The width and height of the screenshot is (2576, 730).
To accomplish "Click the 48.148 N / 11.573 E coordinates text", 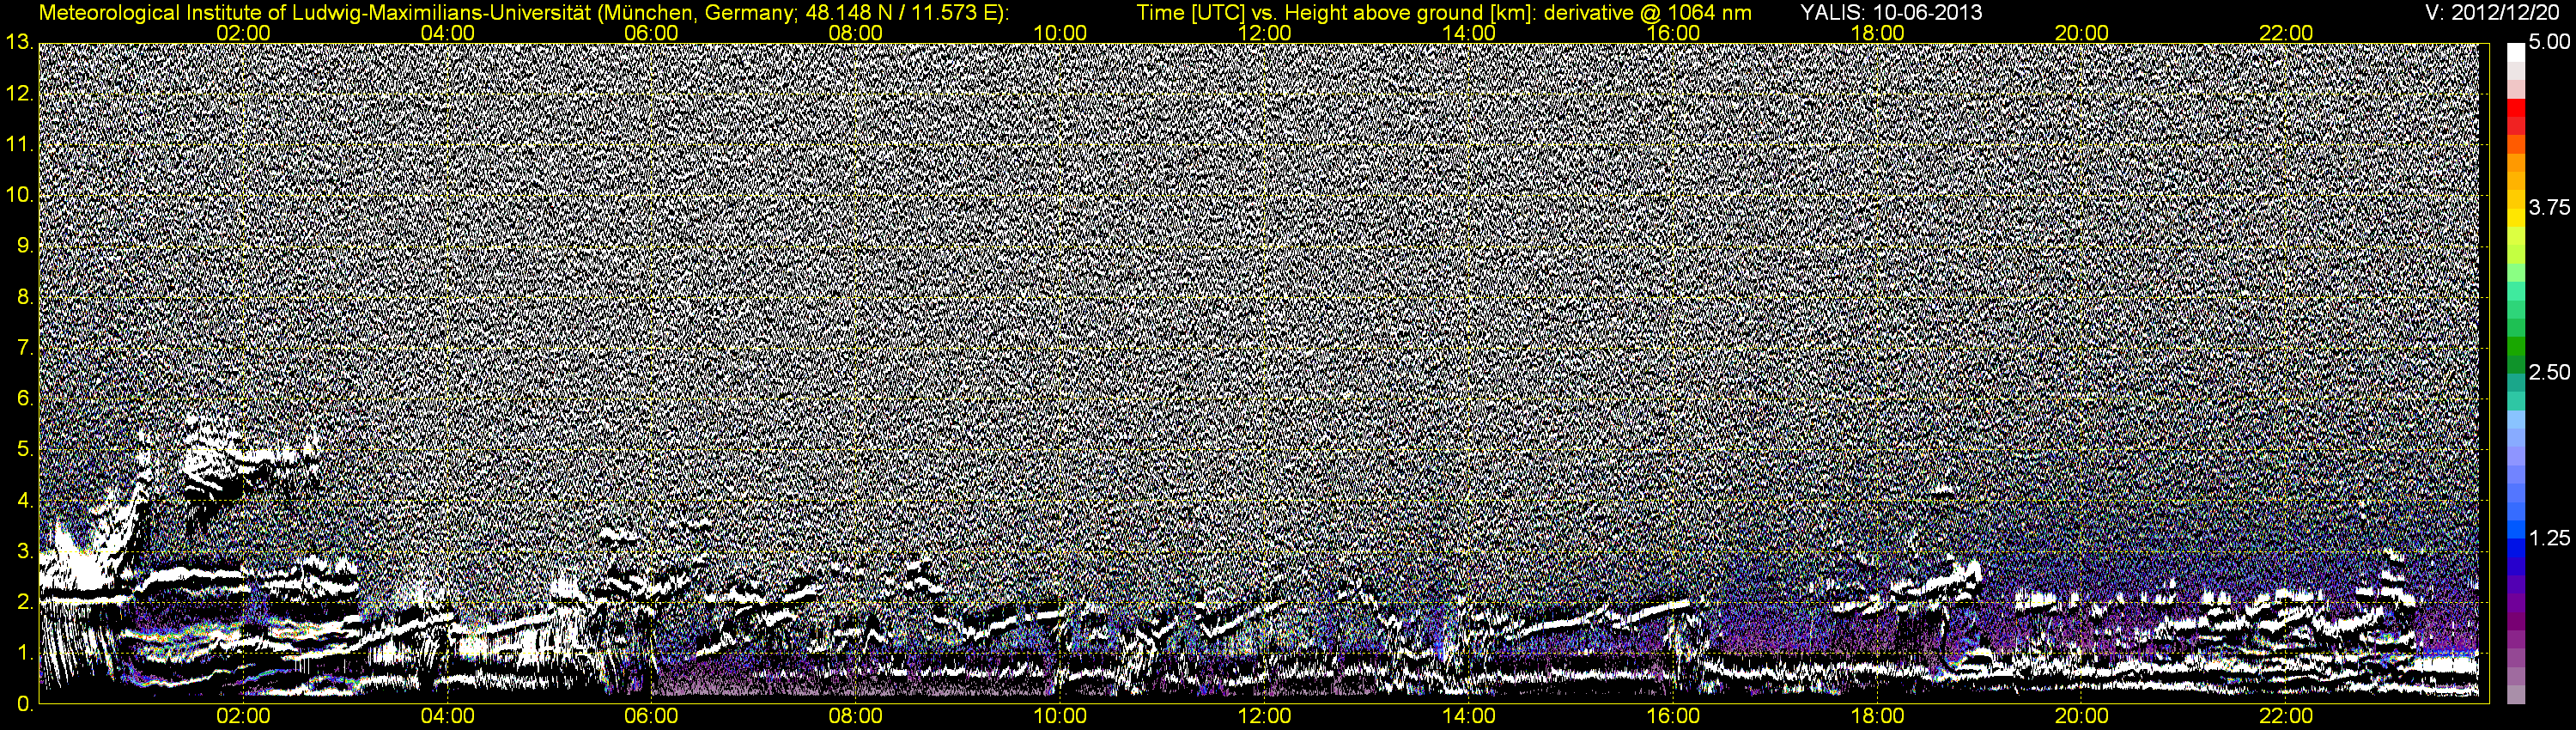I will [899, 13].
